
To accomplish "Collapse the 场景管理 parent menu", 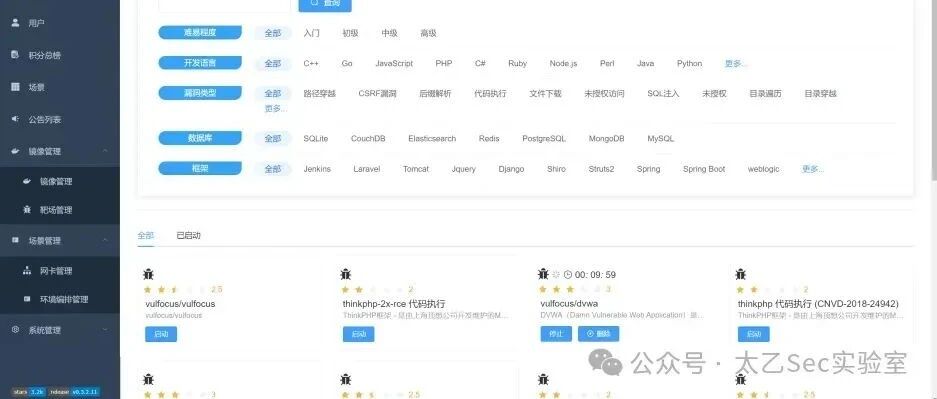I will click(60, 241).
